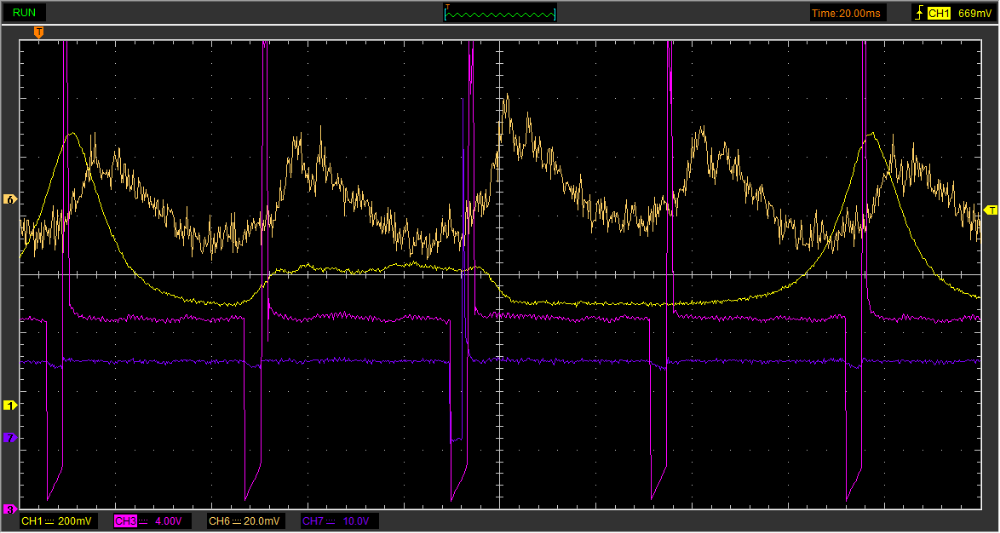Open the CH6 20.0mV vertical scale setting
1000x533 pixels.
(x=263, y=521)
